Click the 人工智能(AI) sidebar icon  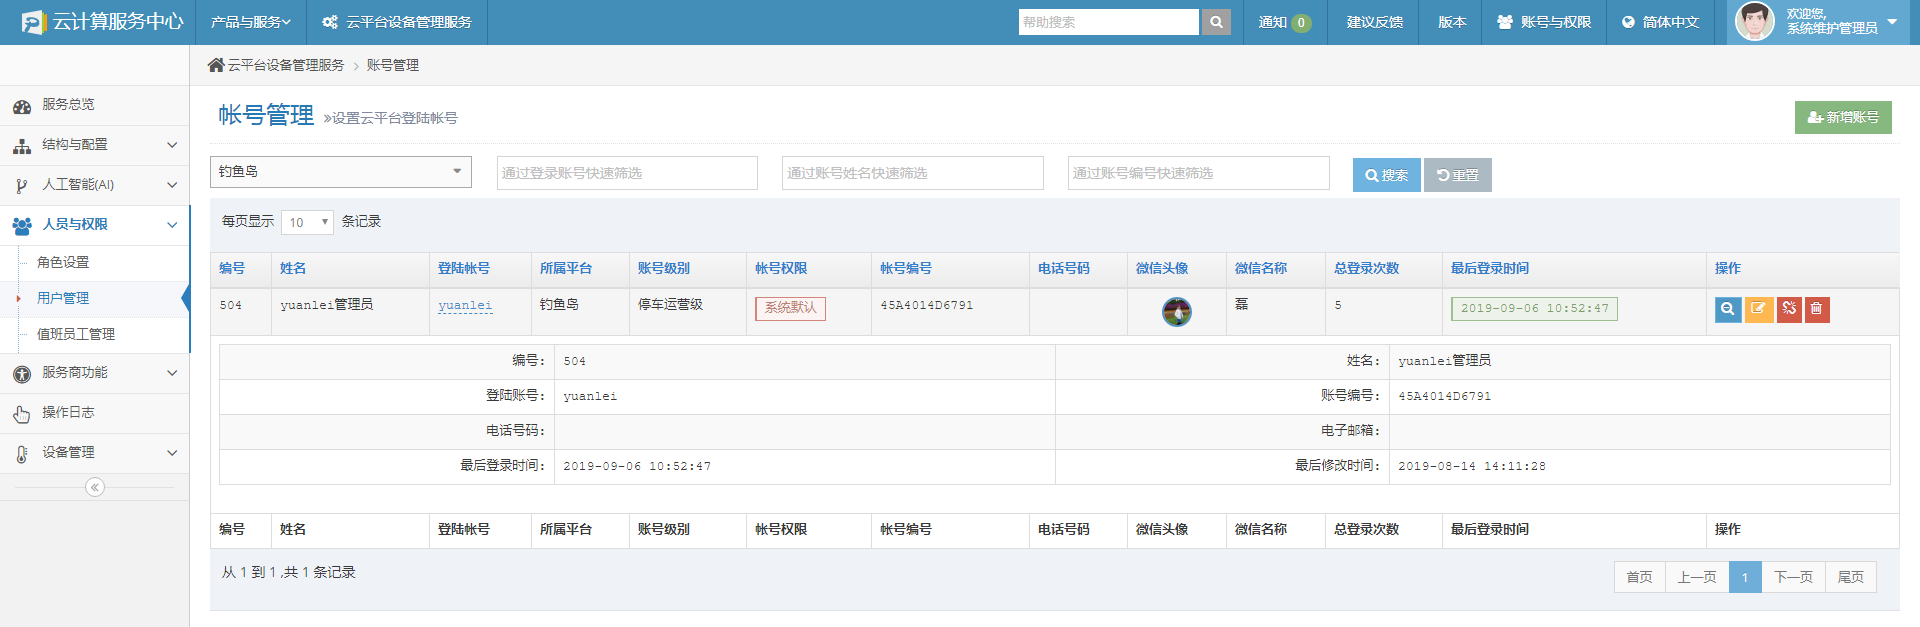[21, 185]
